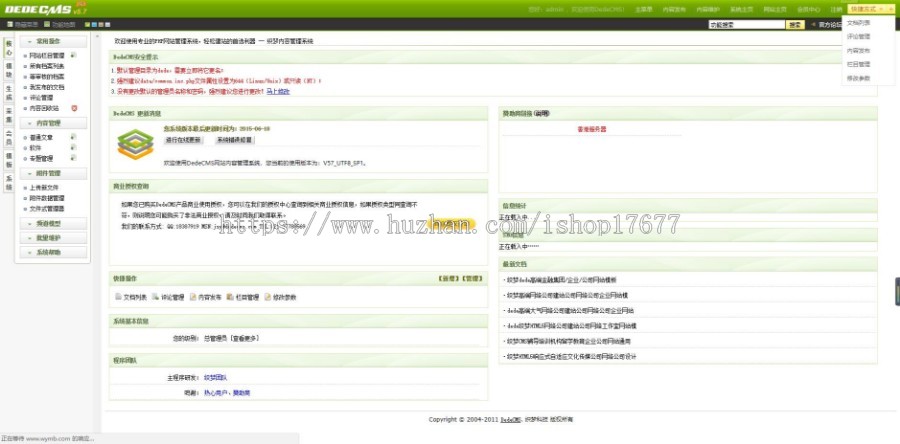Click the 修改参数 icon in 快捷操作
Viewport: 900px width, 444px height.
coord(267,297)
